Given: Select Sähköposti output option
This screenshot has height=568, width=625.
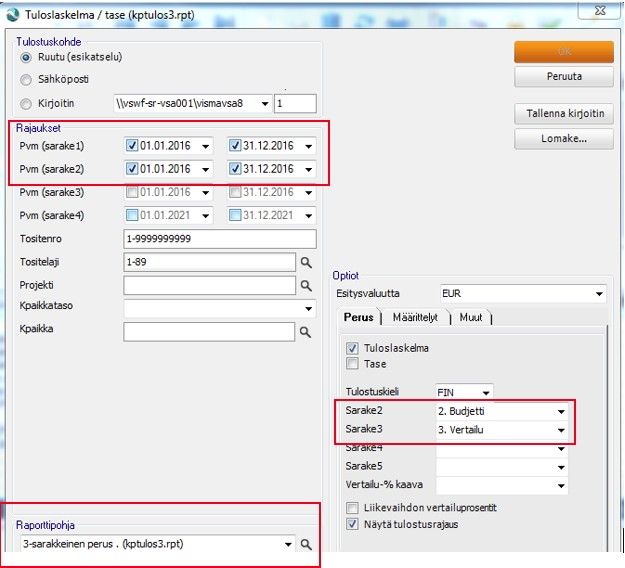Looking at the screenshot, I should click(26, 80).
